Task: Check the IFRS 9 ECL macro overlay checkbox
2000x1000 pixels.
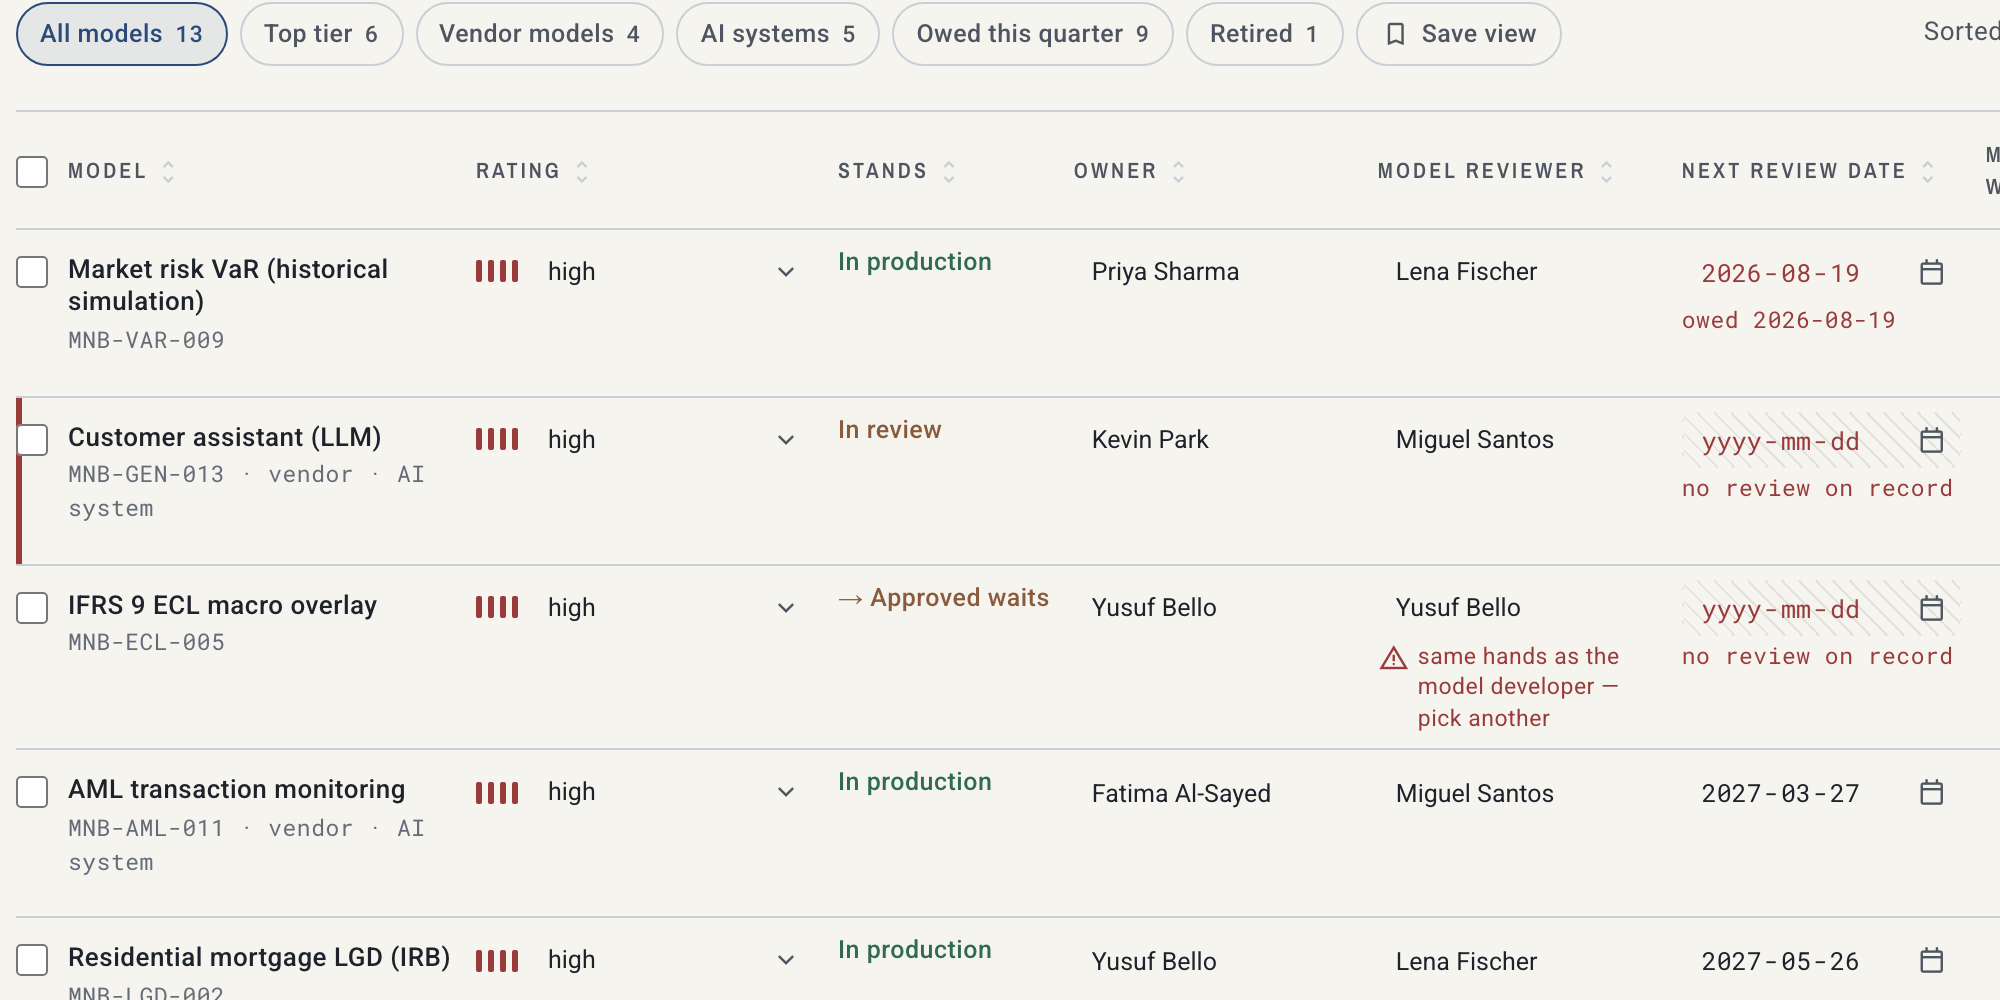Action: [x=32, y=608]
